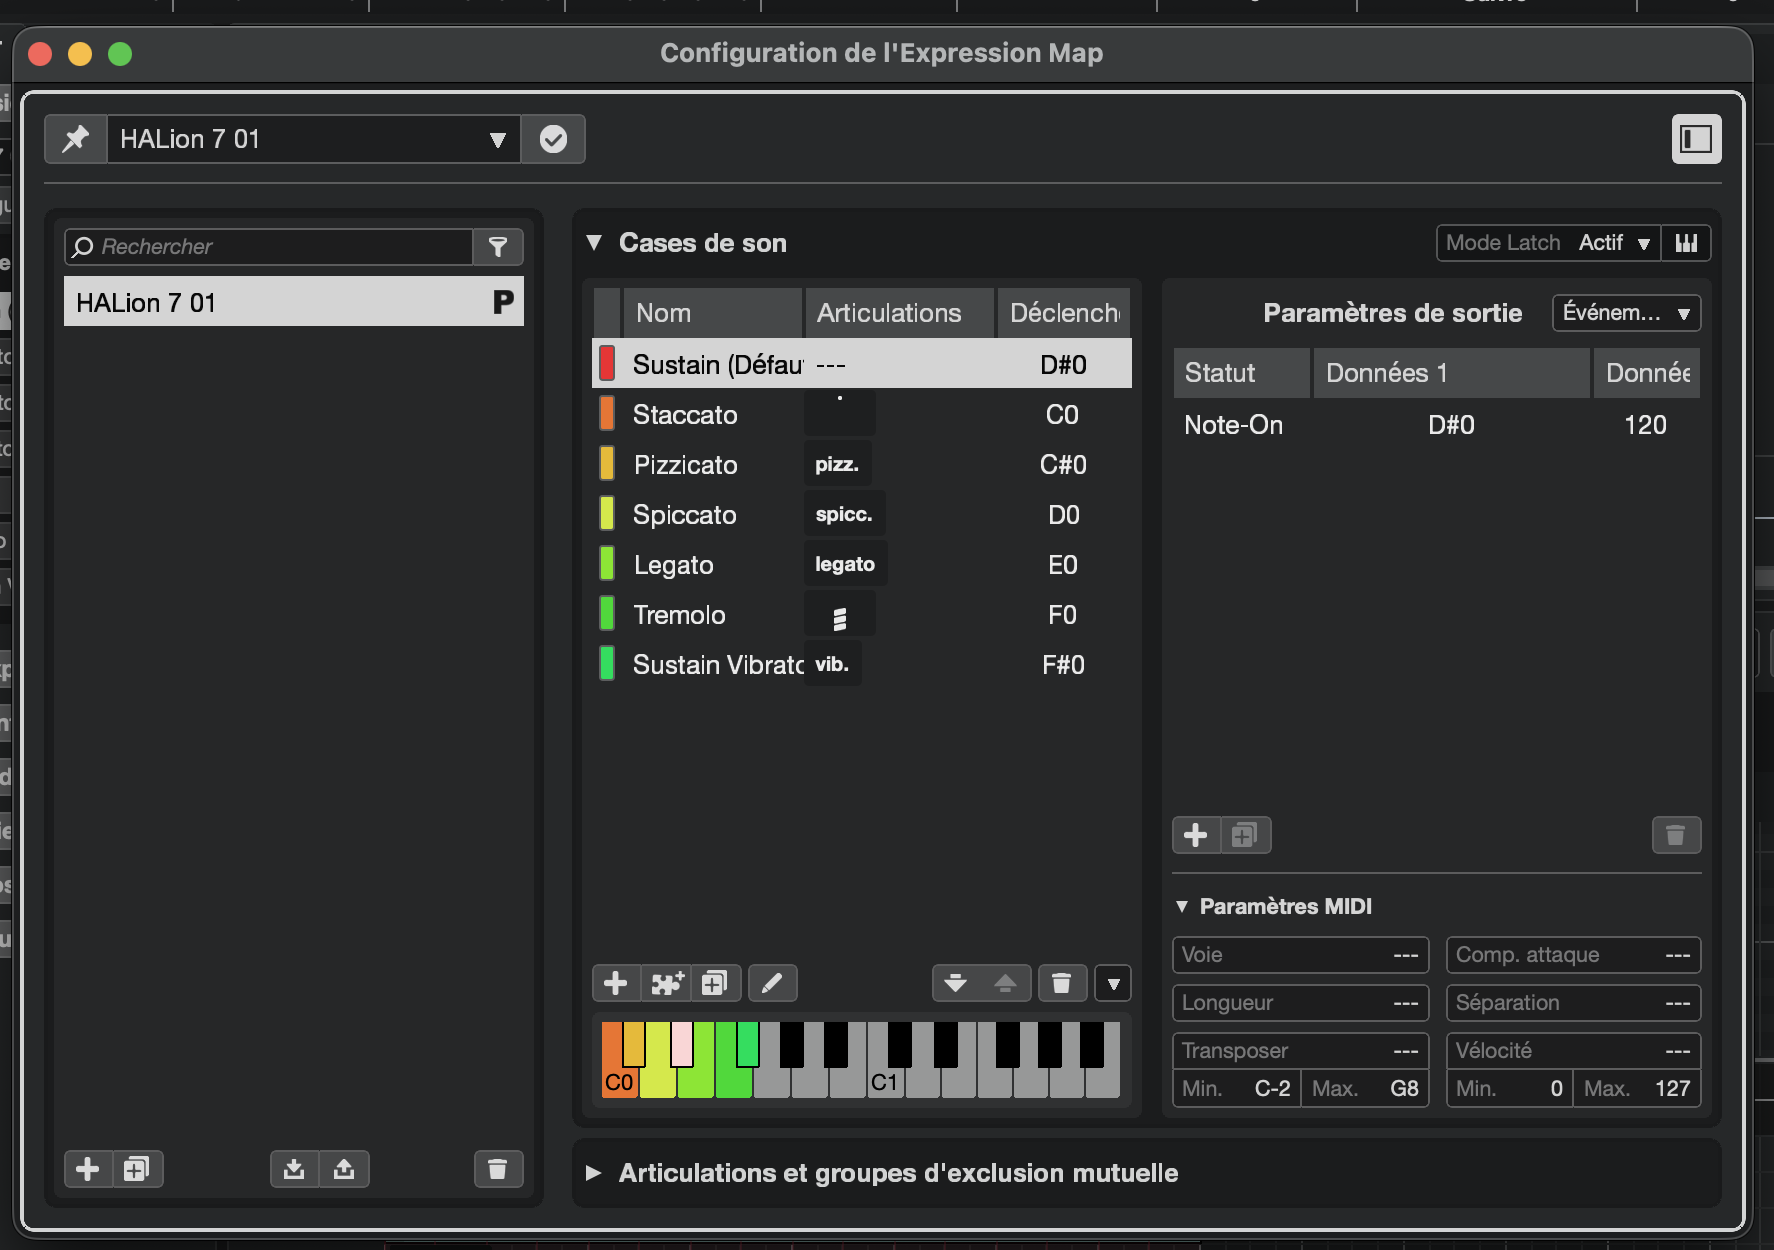Add a new sound slot with plus
This screenshot has height=1250, width=1774.
coord(615,983)
